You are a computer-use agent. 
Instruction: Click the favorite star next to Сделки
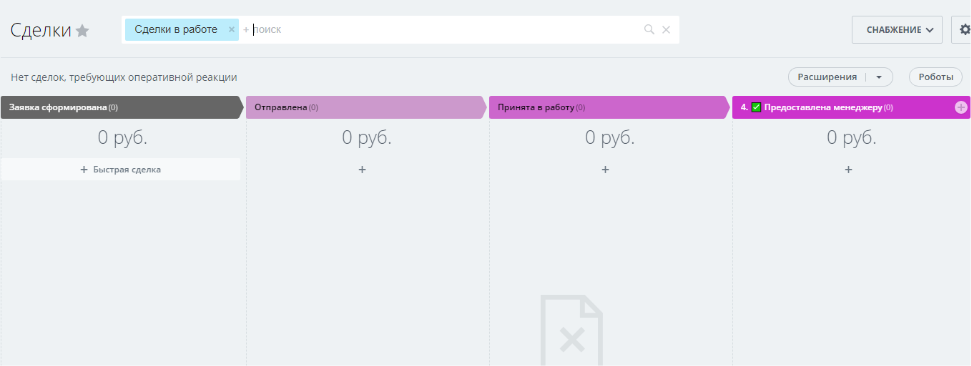pyautogui.click(x=82, y=31)
